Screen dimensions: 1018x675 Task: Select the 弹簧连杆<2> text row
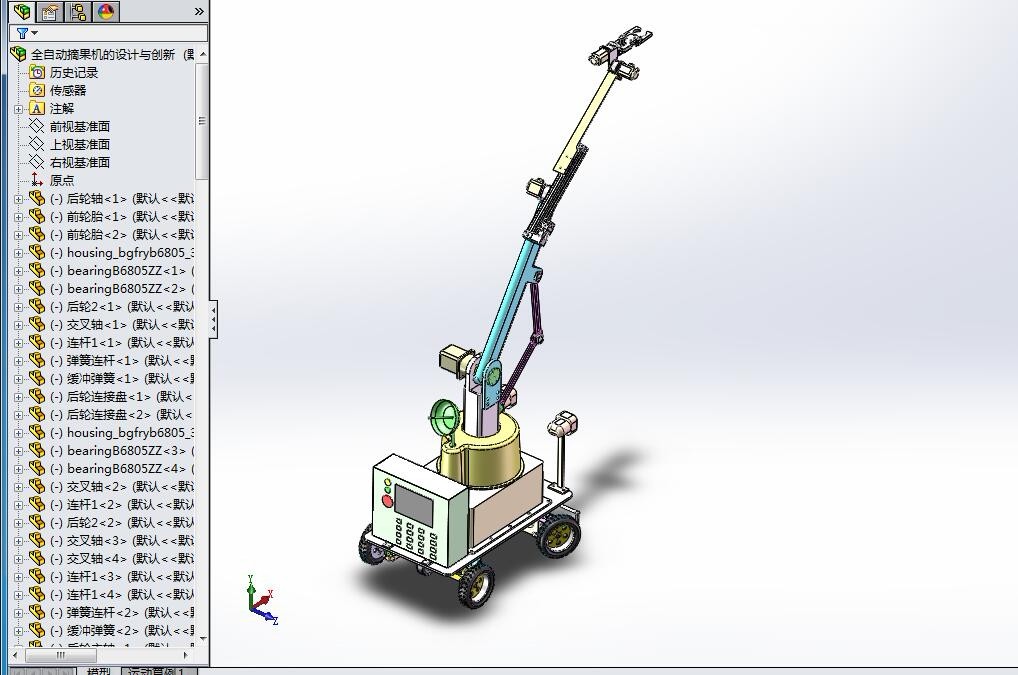(x=122, y=612)
